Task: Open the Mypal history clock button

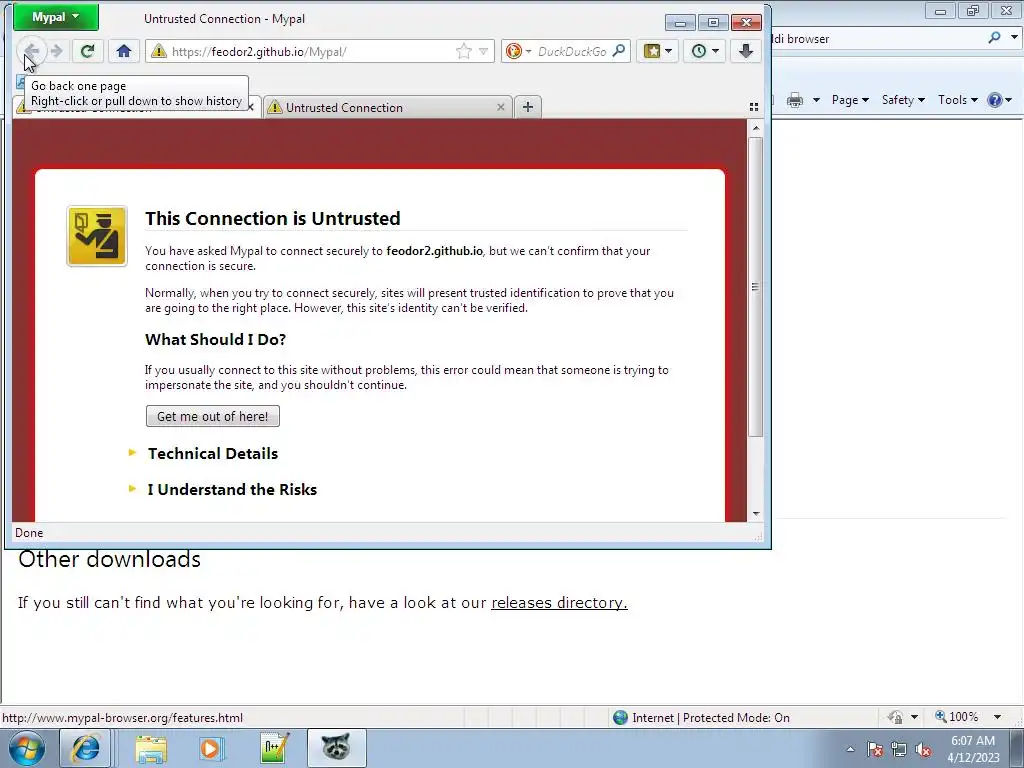Action: click(x=705, y=51)
